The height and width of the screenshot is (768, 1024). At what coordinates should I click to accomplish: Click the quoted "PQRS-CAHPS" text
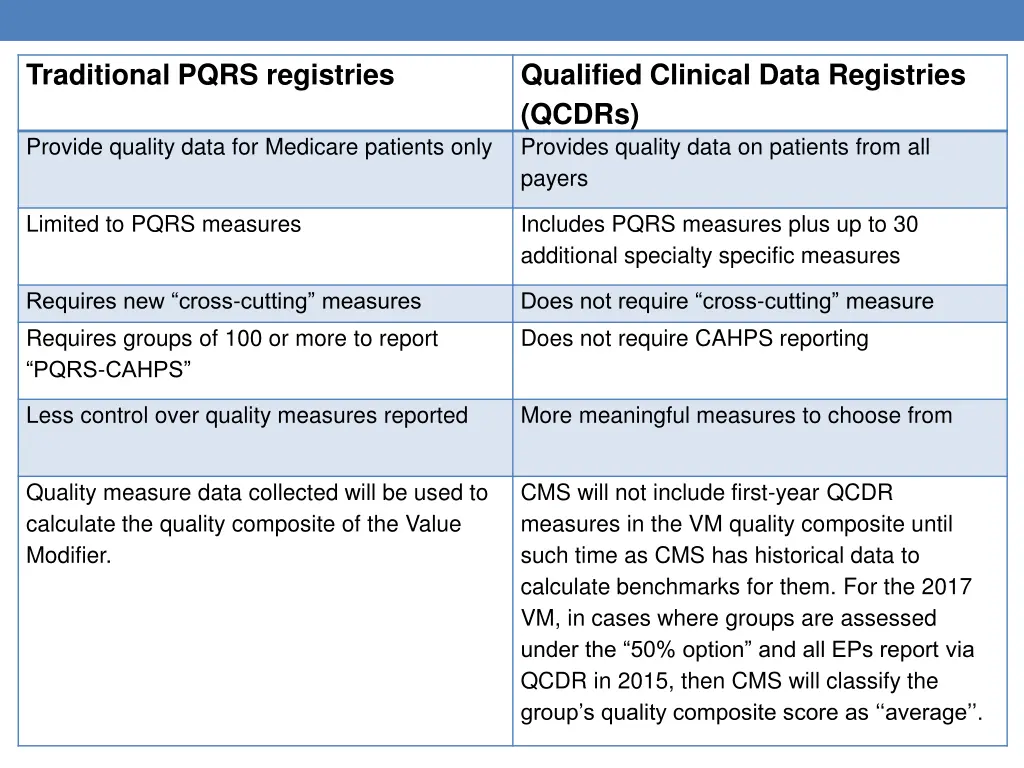click(x=109, y=371)
